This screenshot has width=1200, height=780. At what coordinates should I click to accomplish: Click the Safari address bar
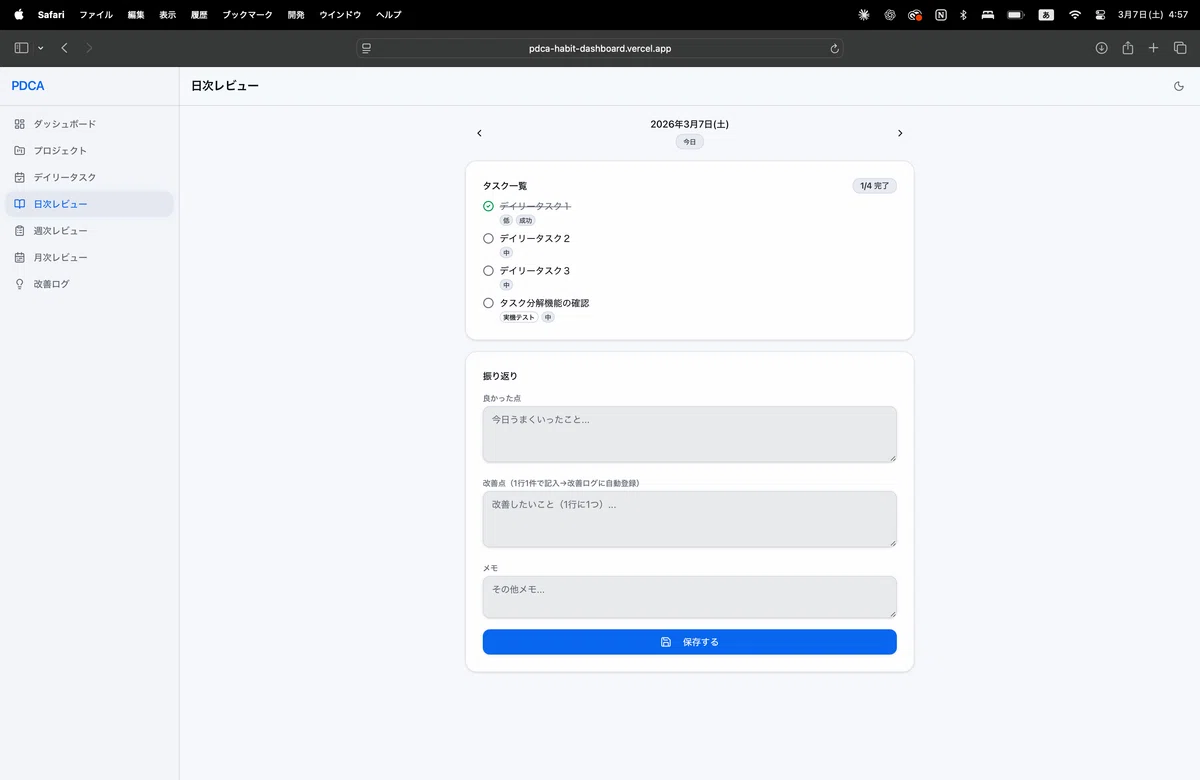(x=600, y=48)
